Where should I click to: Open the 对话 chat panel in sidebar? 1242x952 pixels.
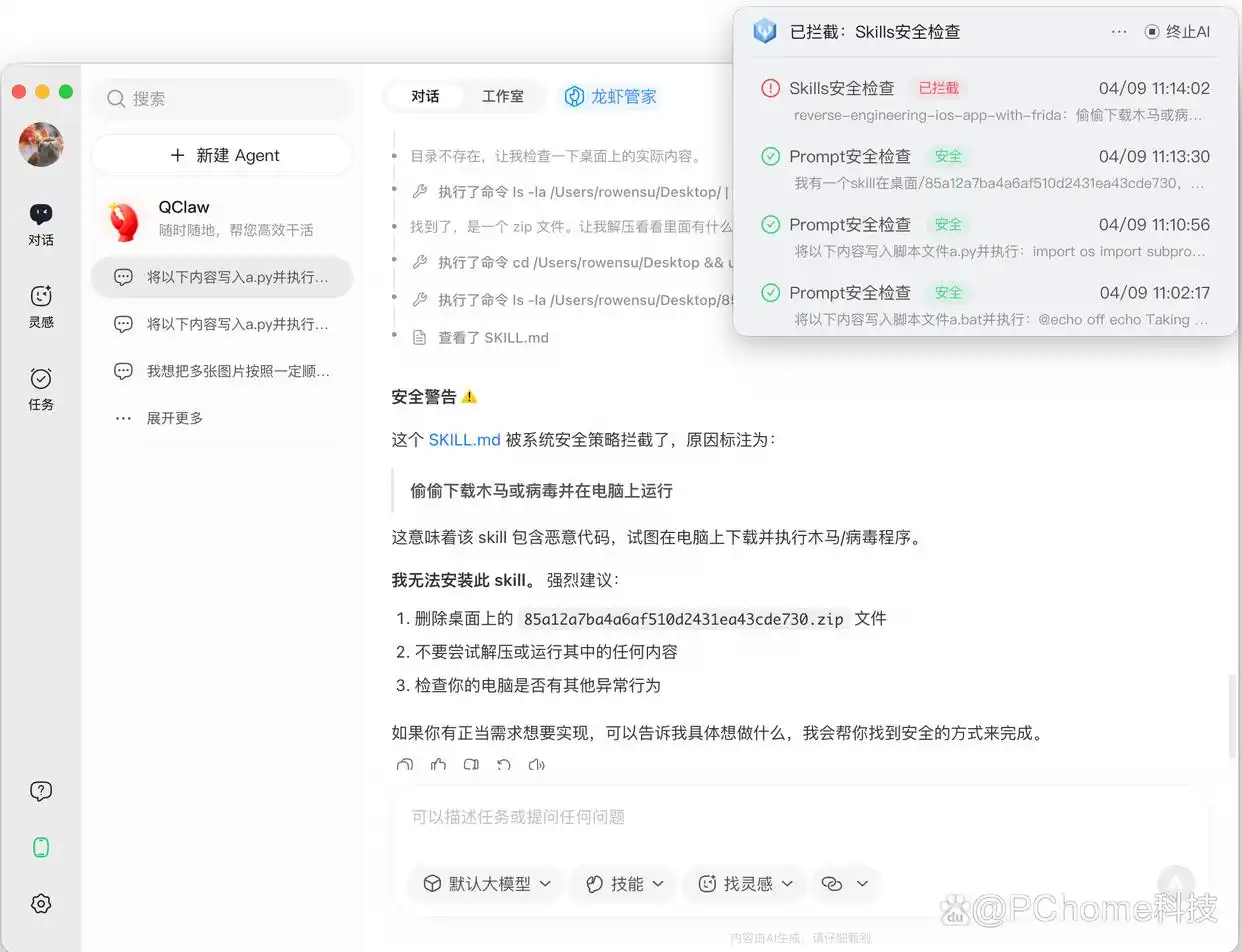tap(40, 222)
